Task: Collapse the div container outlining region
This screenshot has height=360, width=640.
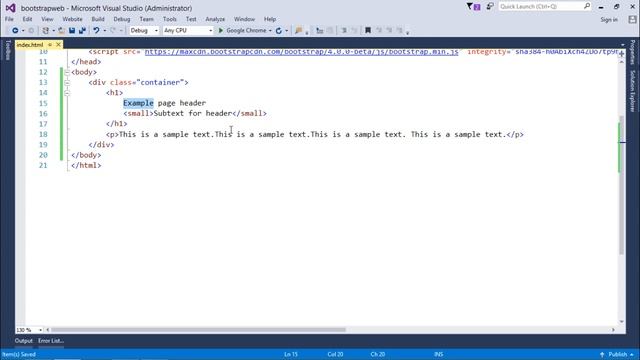Action: 67,82
